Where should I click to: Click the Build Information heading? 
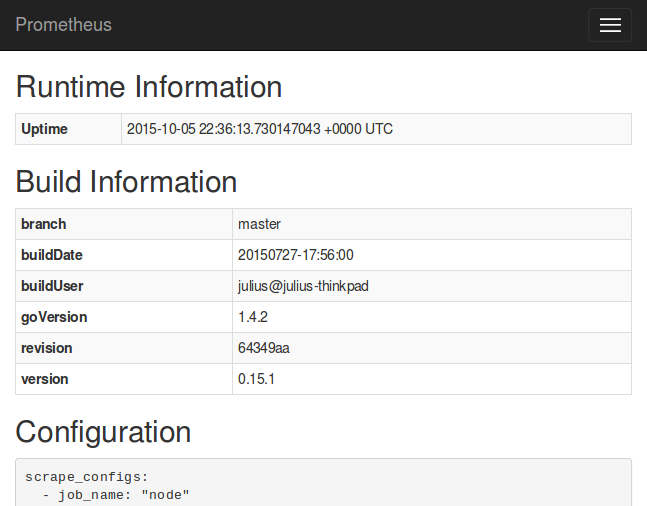tap(126, 182)
